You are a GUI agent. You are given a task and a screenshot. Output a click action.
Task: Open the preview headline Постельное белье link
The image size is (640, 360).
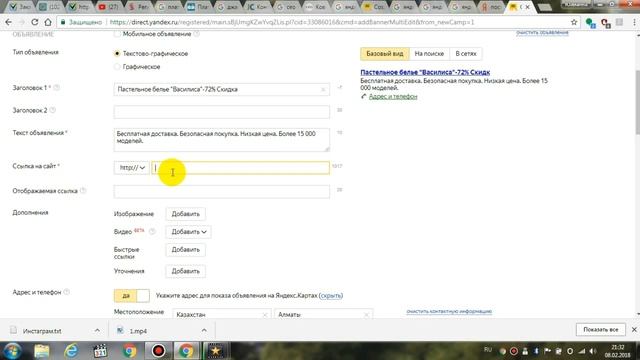coord(425,72)
